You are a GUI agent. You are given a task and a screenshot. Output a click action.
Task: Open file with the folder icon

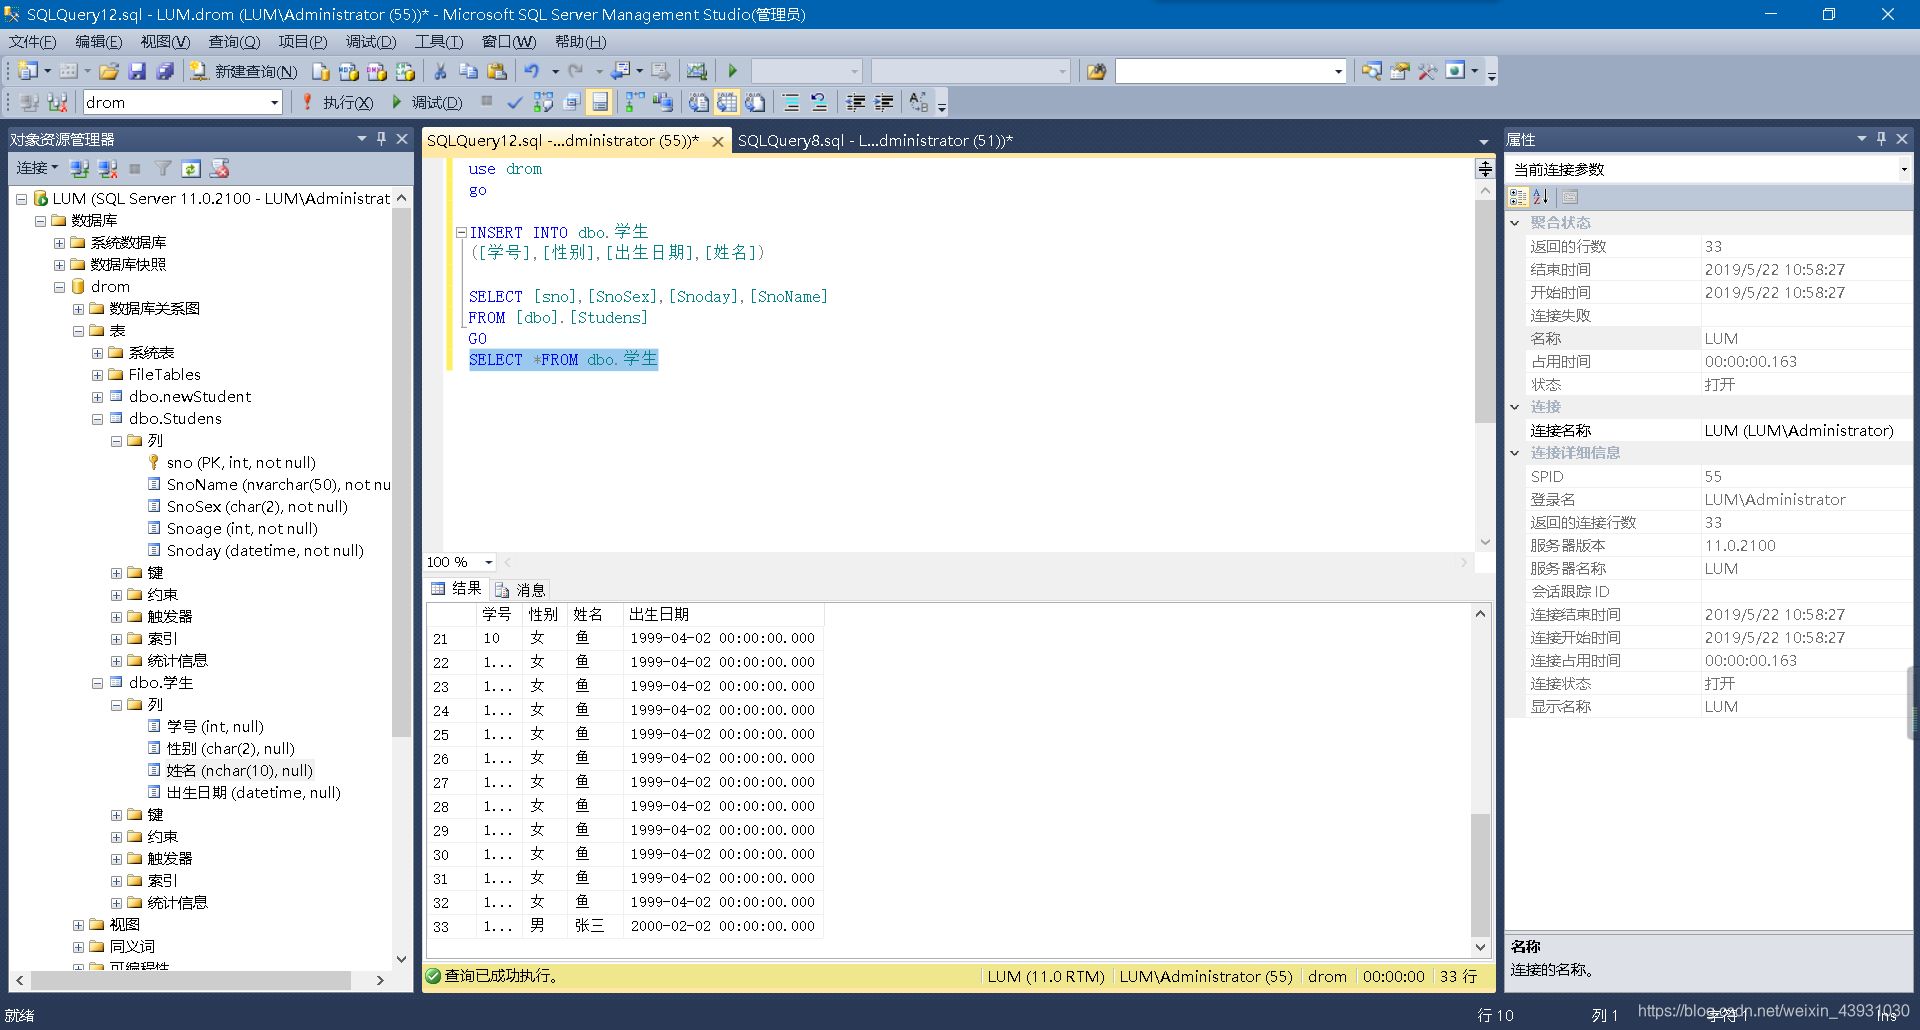(x=109, y=71)
